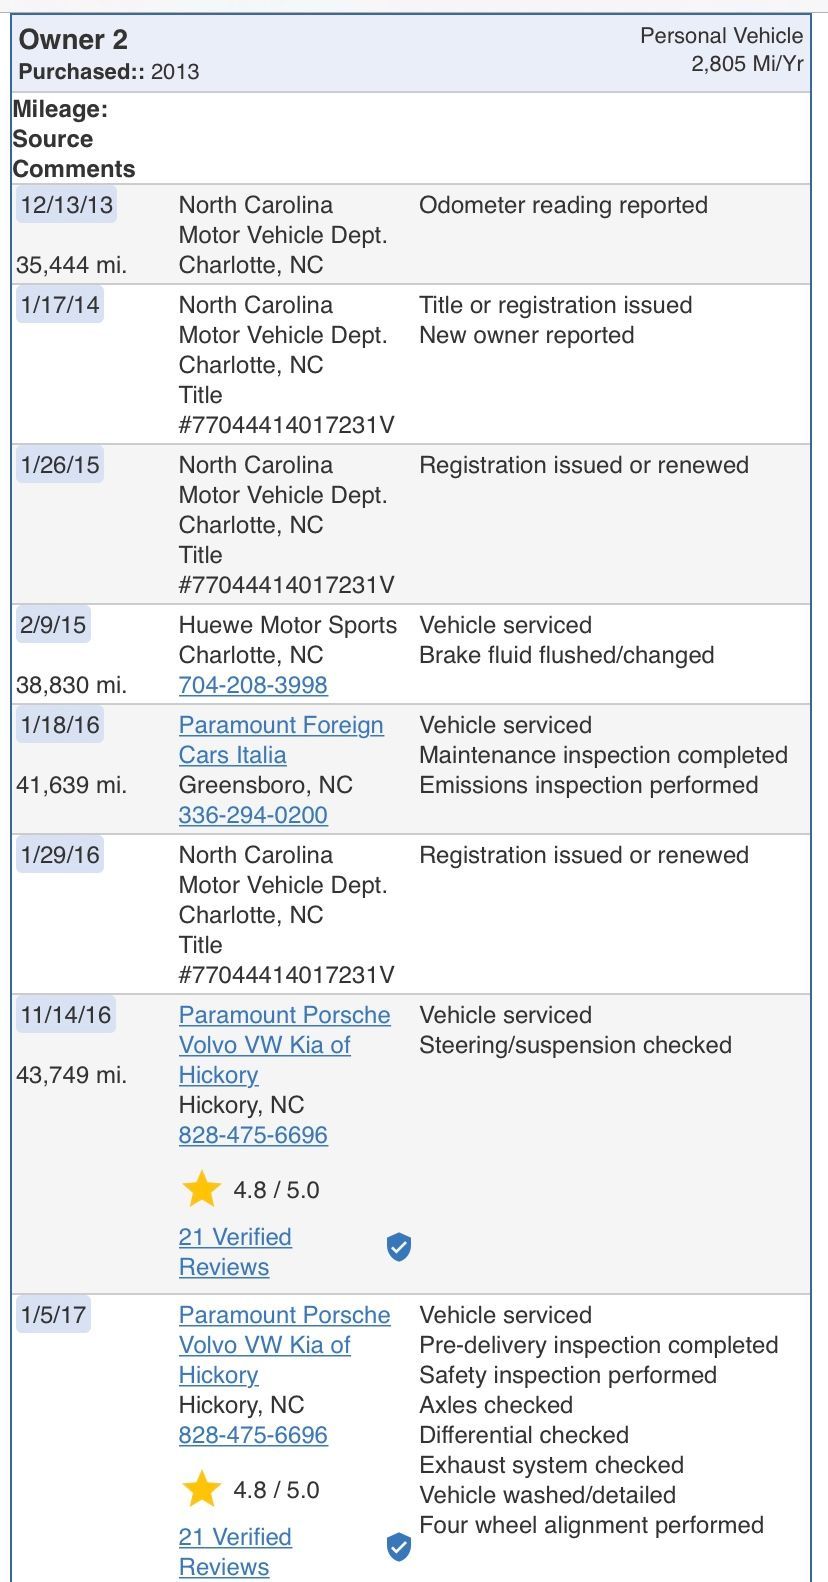This screenshot has width=828, height=1582.
Task: Open the Paramount Porsche dealer link in the 11/14/16 entry
Action: tap(284, 1044)
